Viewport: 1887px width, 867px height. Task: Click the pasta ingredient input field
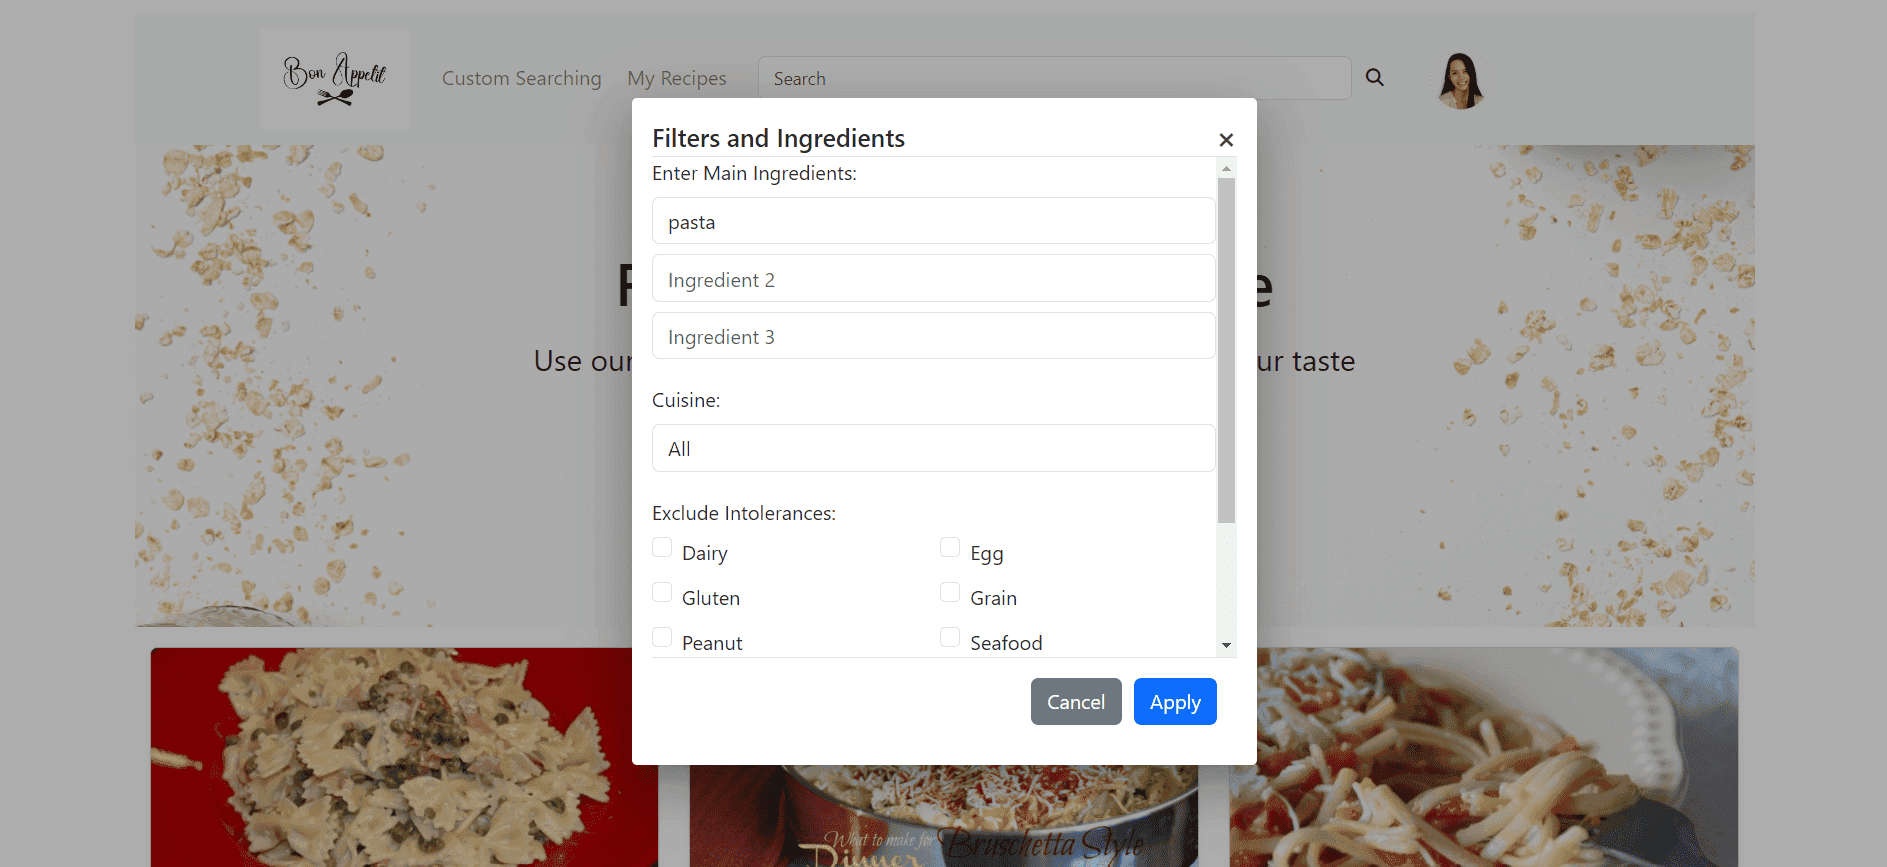coord(932,221)
